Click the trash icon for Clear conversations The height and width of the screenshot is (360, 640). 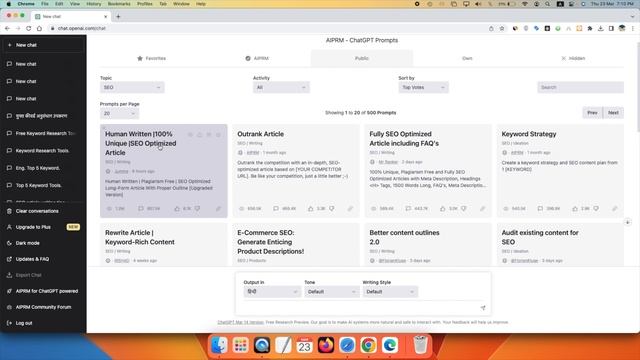pos(9,211)
